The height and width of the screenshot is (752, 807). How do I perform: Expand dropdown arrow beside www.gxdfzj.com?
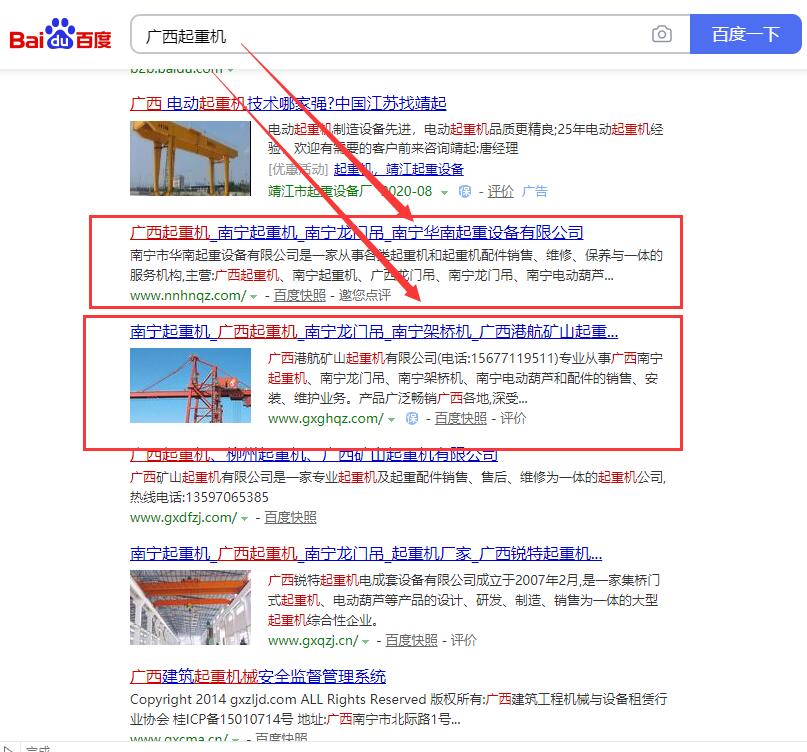pyautogui.click(x=244, y=518)
